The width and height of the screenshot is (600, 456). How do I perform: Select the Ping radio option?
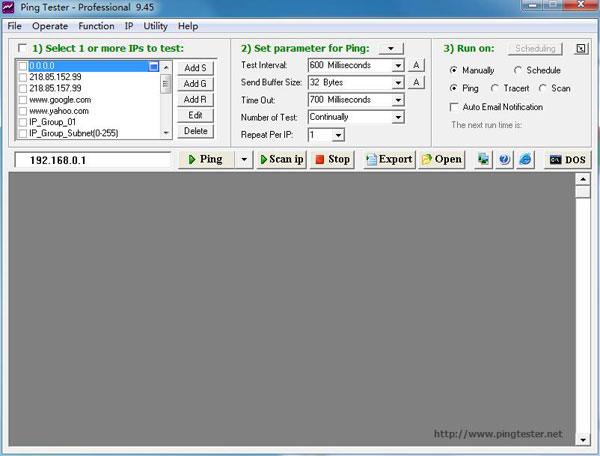coord(453,88)
